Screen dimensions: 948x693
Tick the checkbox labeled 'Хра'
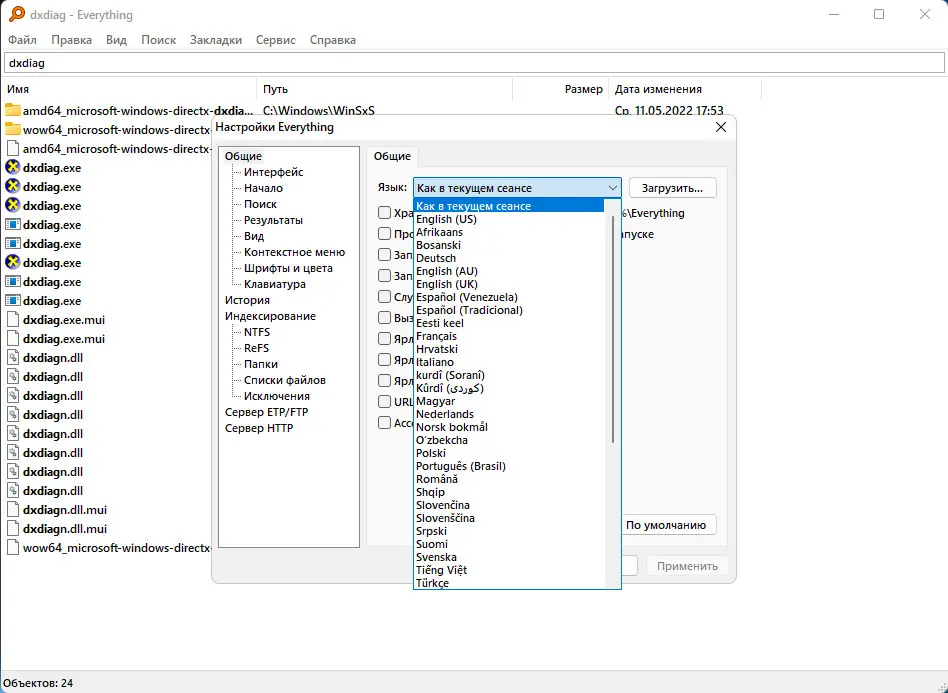[384, 212]
